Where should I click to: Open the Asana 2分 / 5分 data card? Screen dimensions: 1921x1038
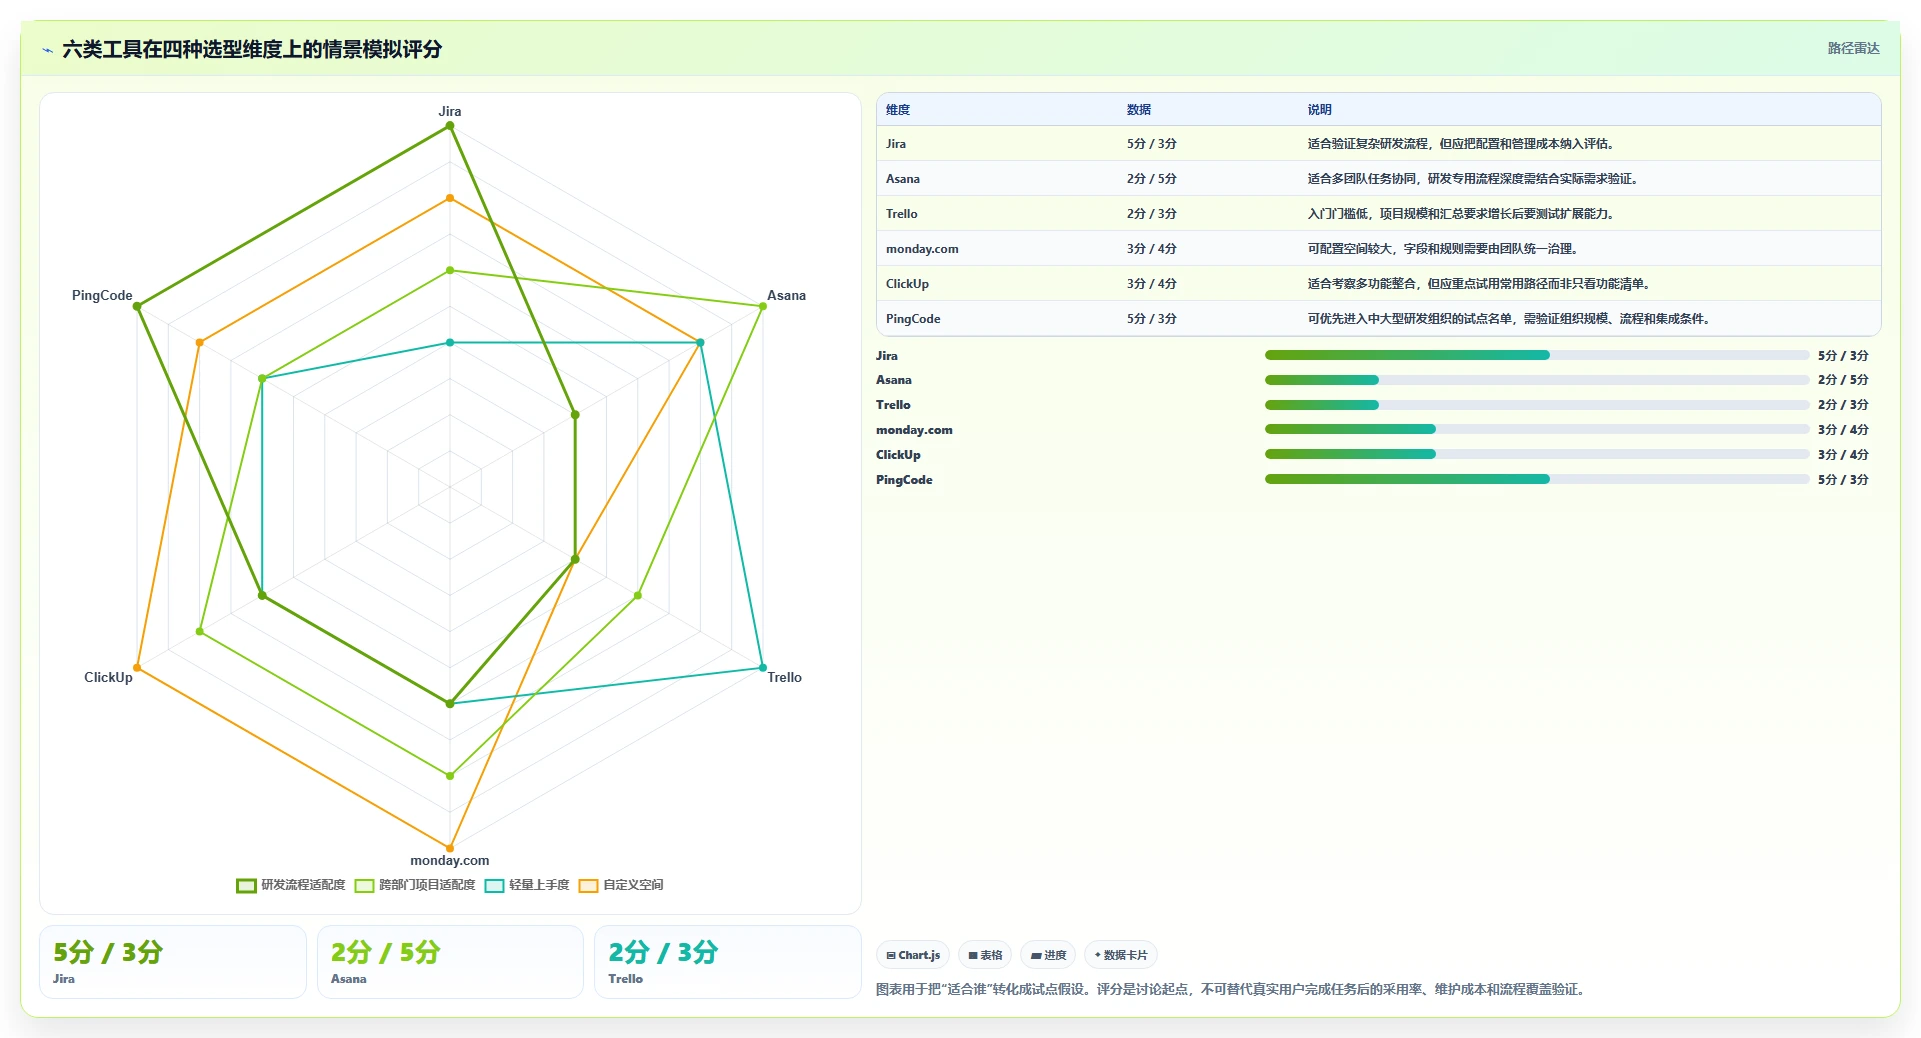click(x=450, y=962)
